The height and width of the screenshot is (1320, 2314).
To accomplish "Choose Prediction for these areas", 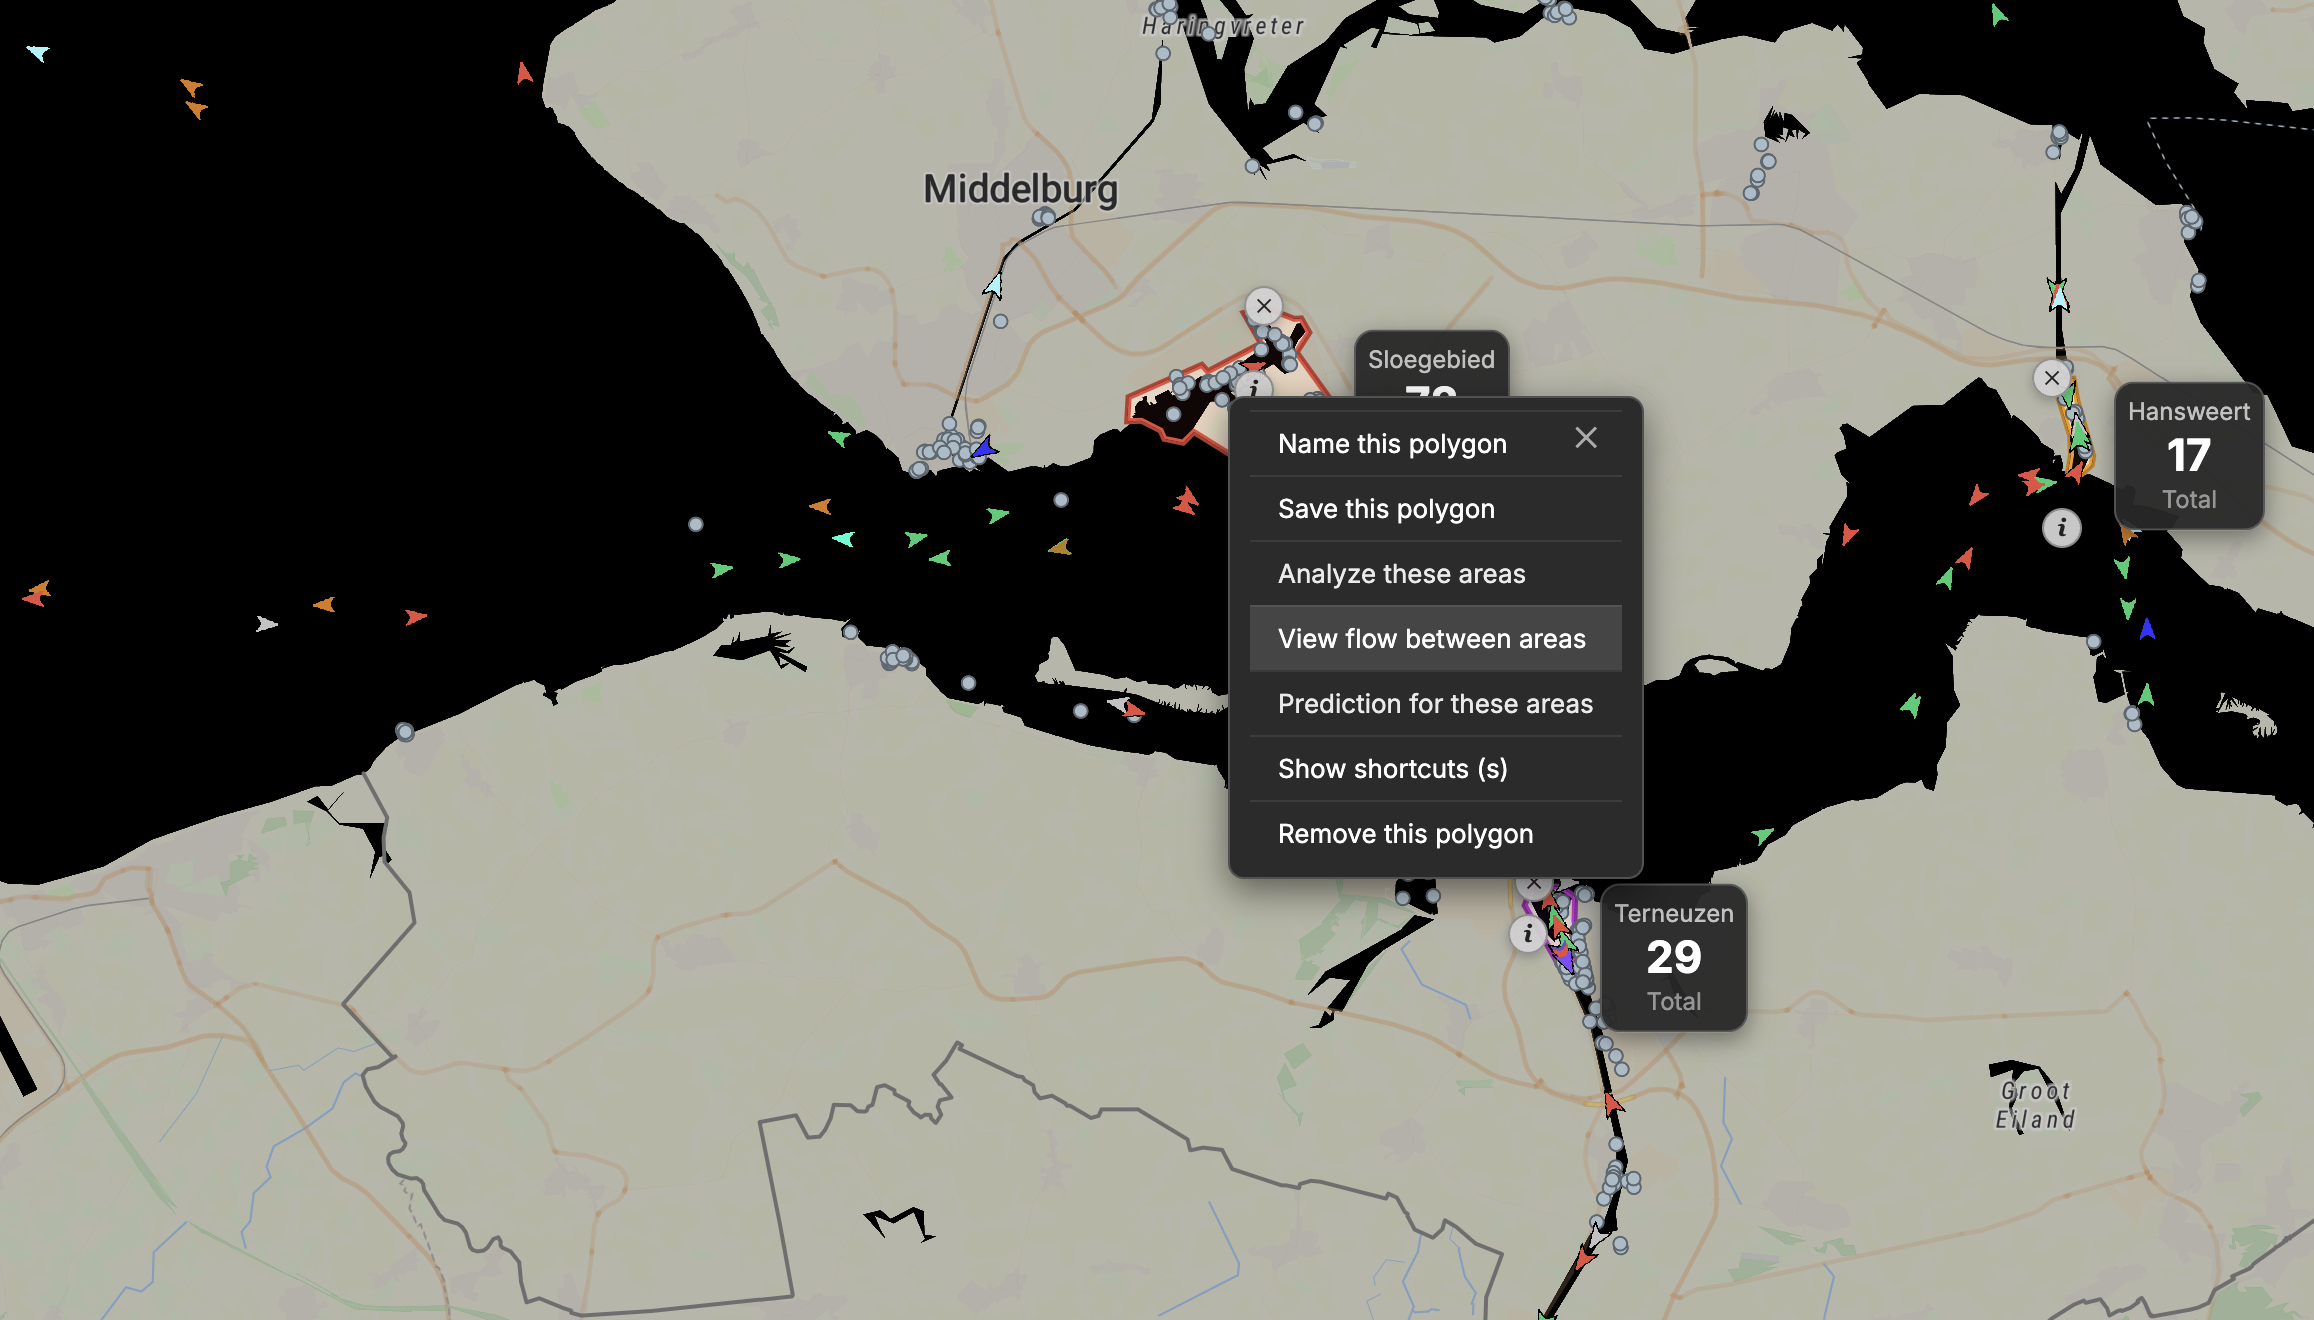I will tap(1435, 704).
